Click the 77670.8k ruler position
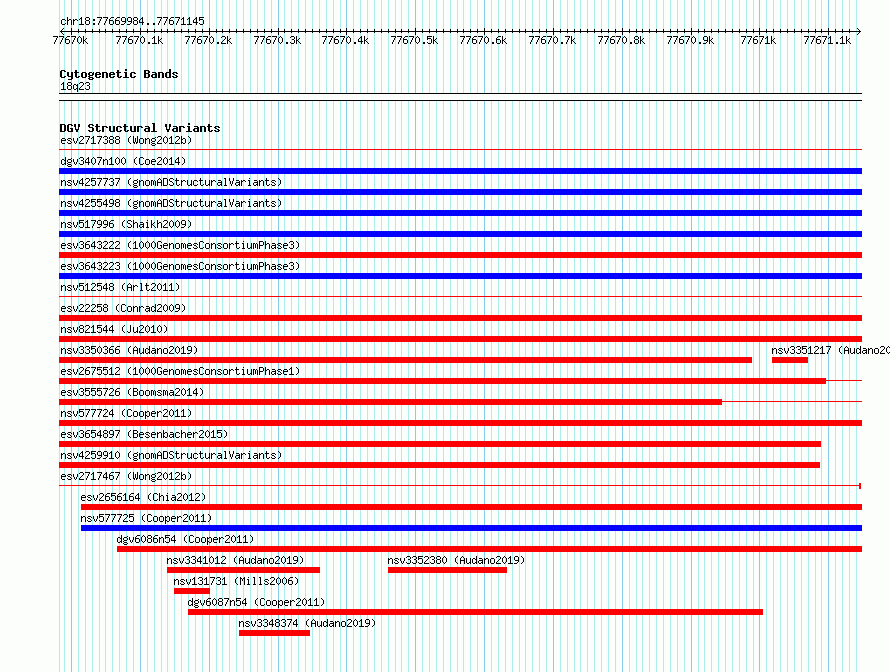890x672 pixels. pyautogui.click(x=621, y=40)
